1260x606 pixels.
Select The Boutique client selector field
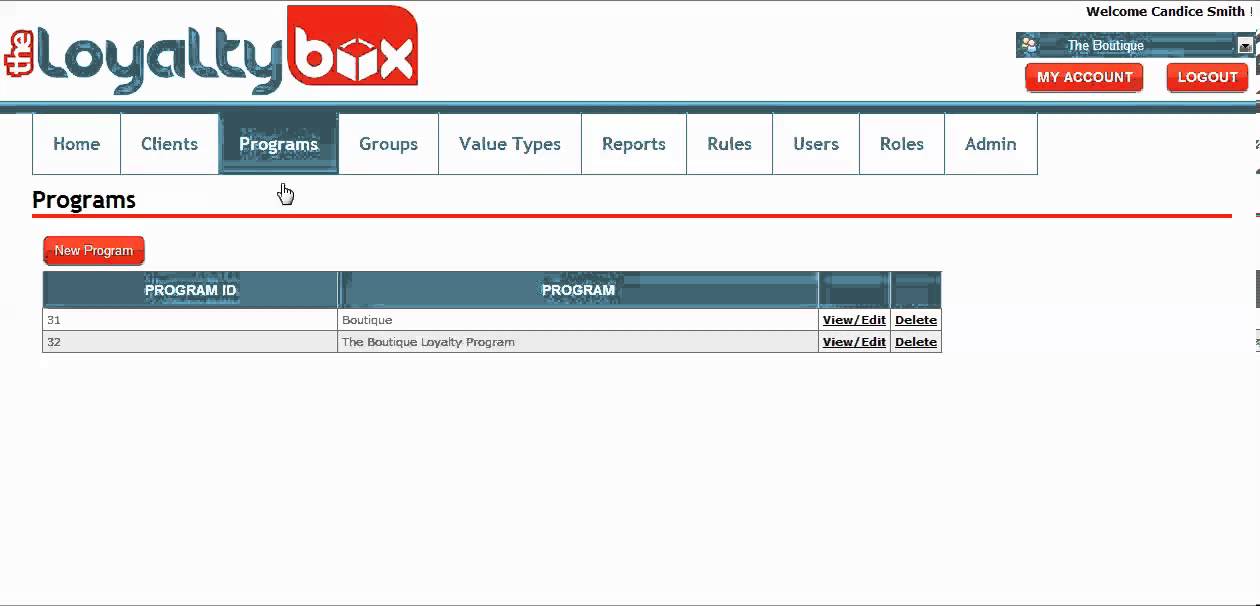click(x=1135, y=45)
